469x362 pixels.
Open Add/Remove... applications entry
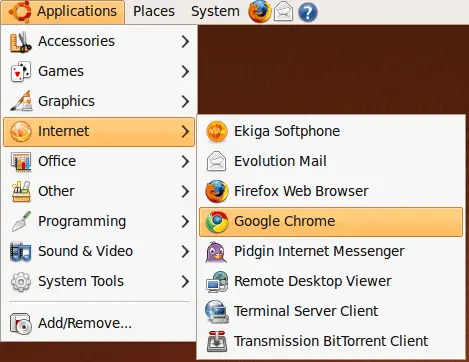point(99,323)
